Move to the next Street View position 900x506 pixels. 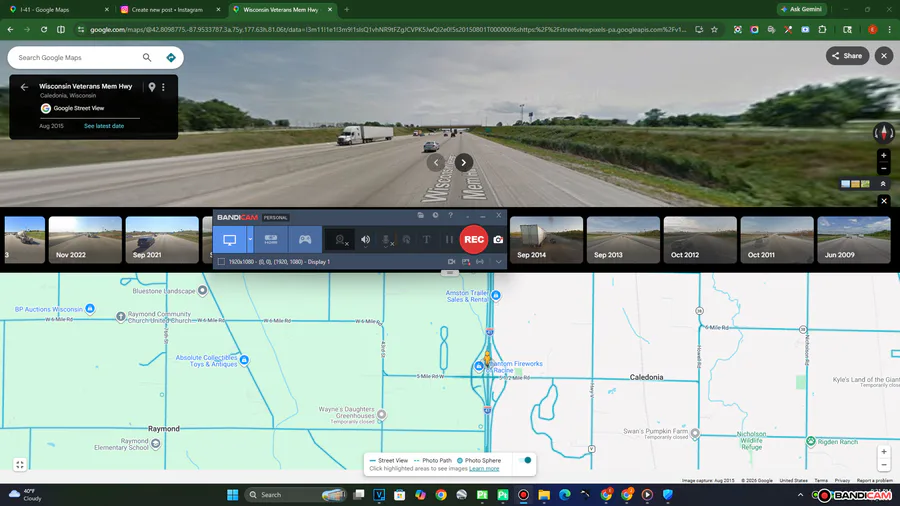point(464,162)
